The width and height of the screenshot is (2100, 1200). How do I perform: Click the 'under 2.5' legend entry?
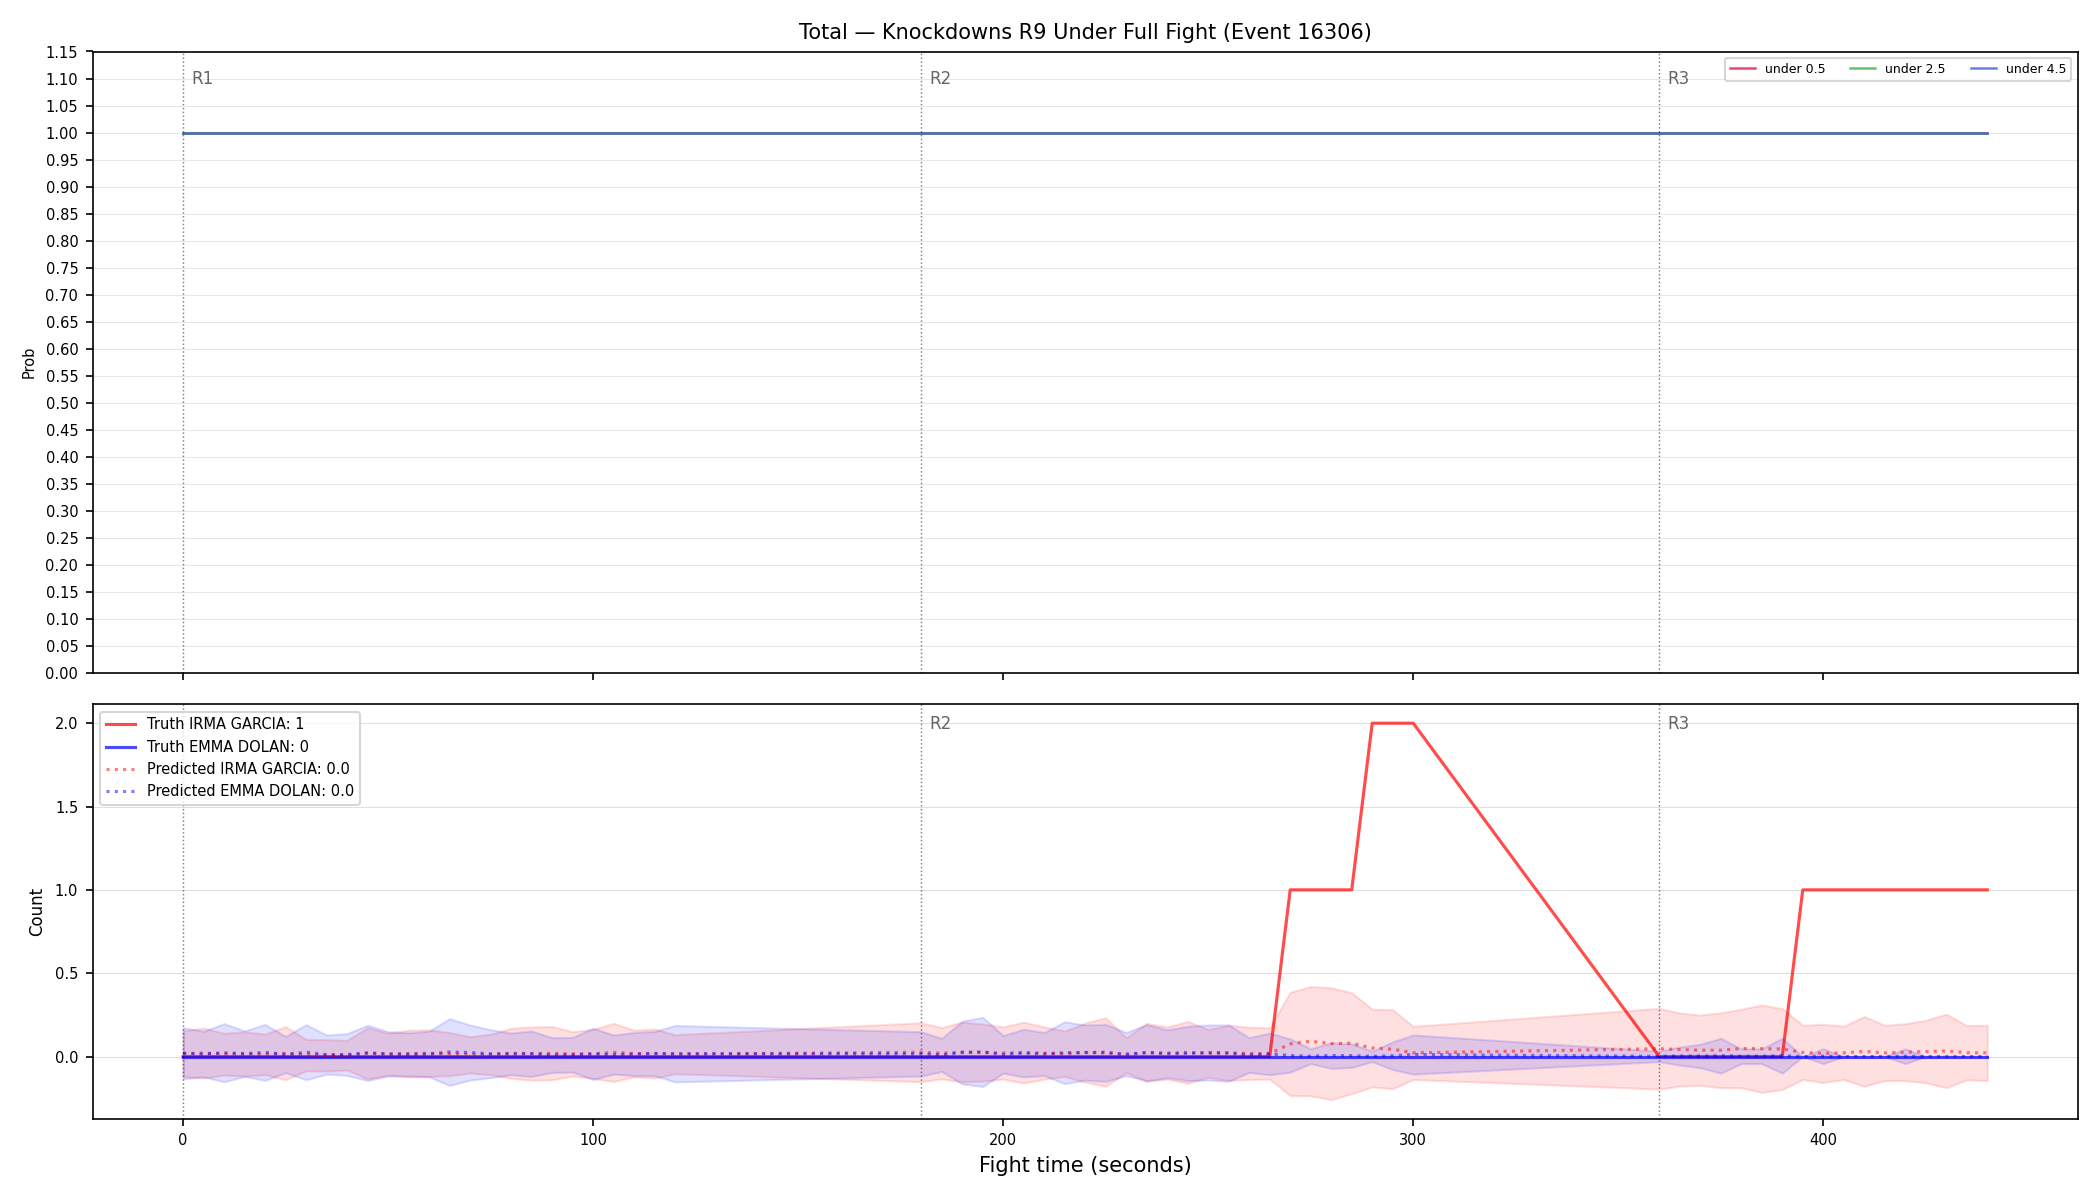pyautogui.click(x=1897, y=69)
